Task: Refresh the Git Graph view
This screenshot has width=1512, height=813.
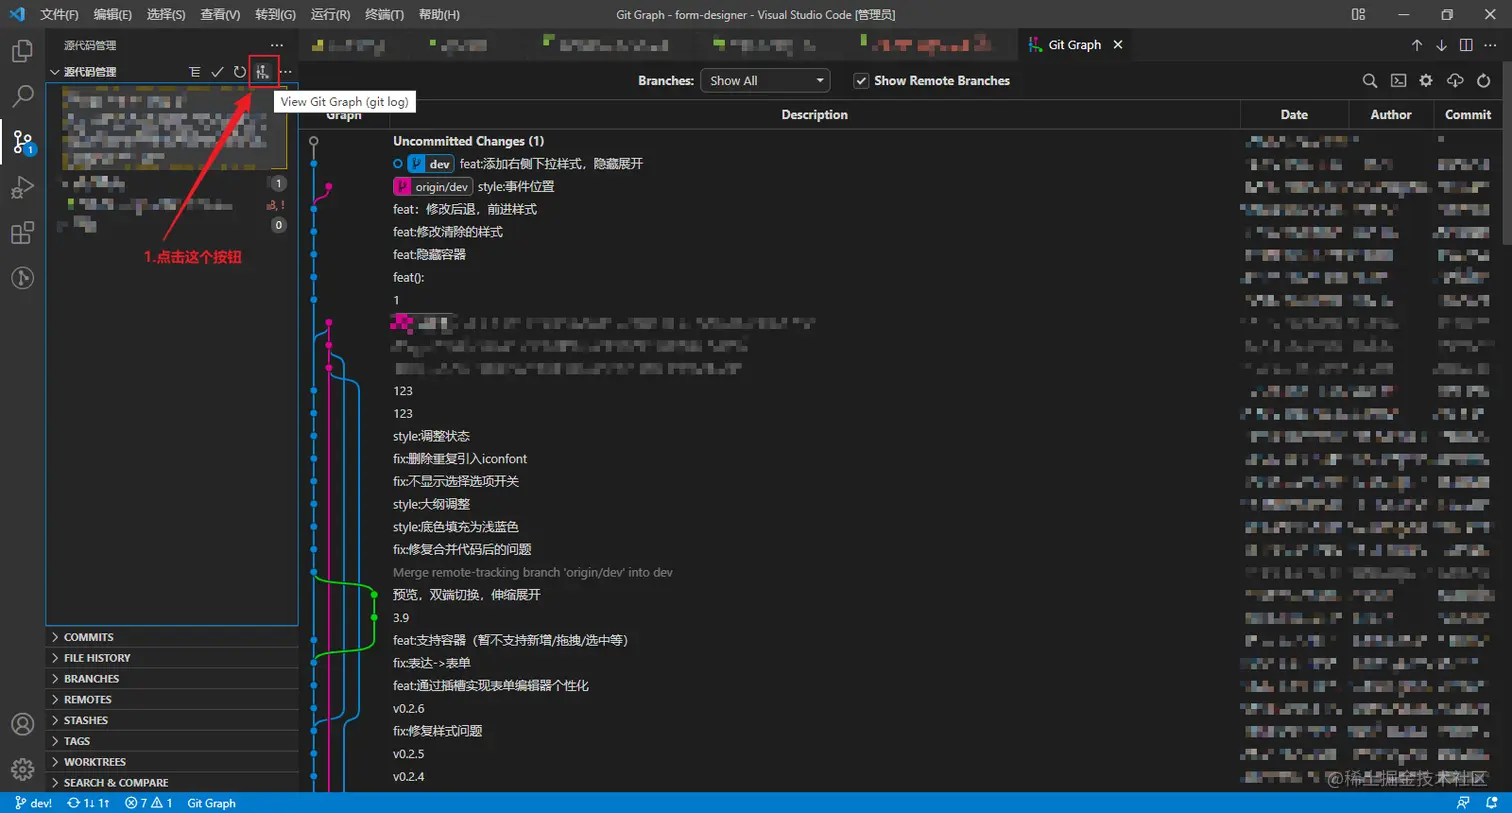Action: point(1484,81)
